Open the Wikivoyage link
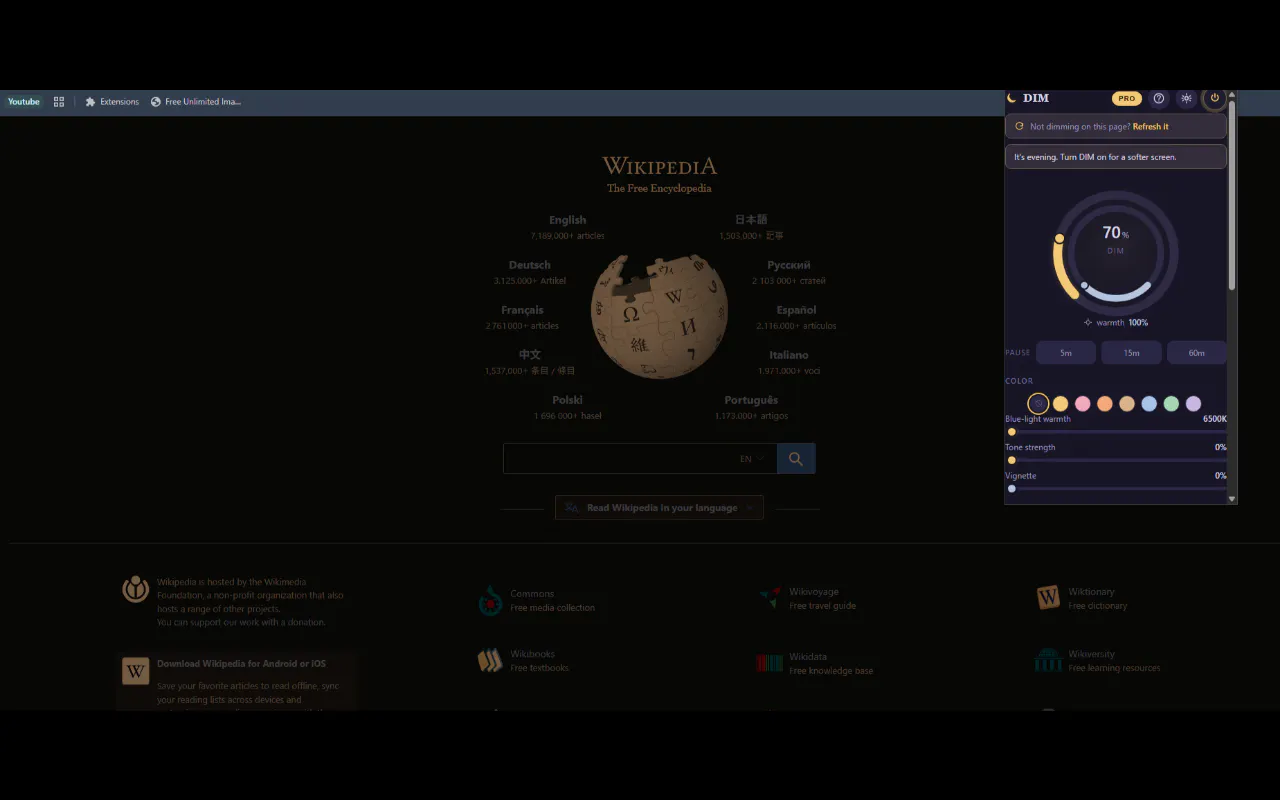Viewport: 1280px width, 800px height. click(814, 592)
